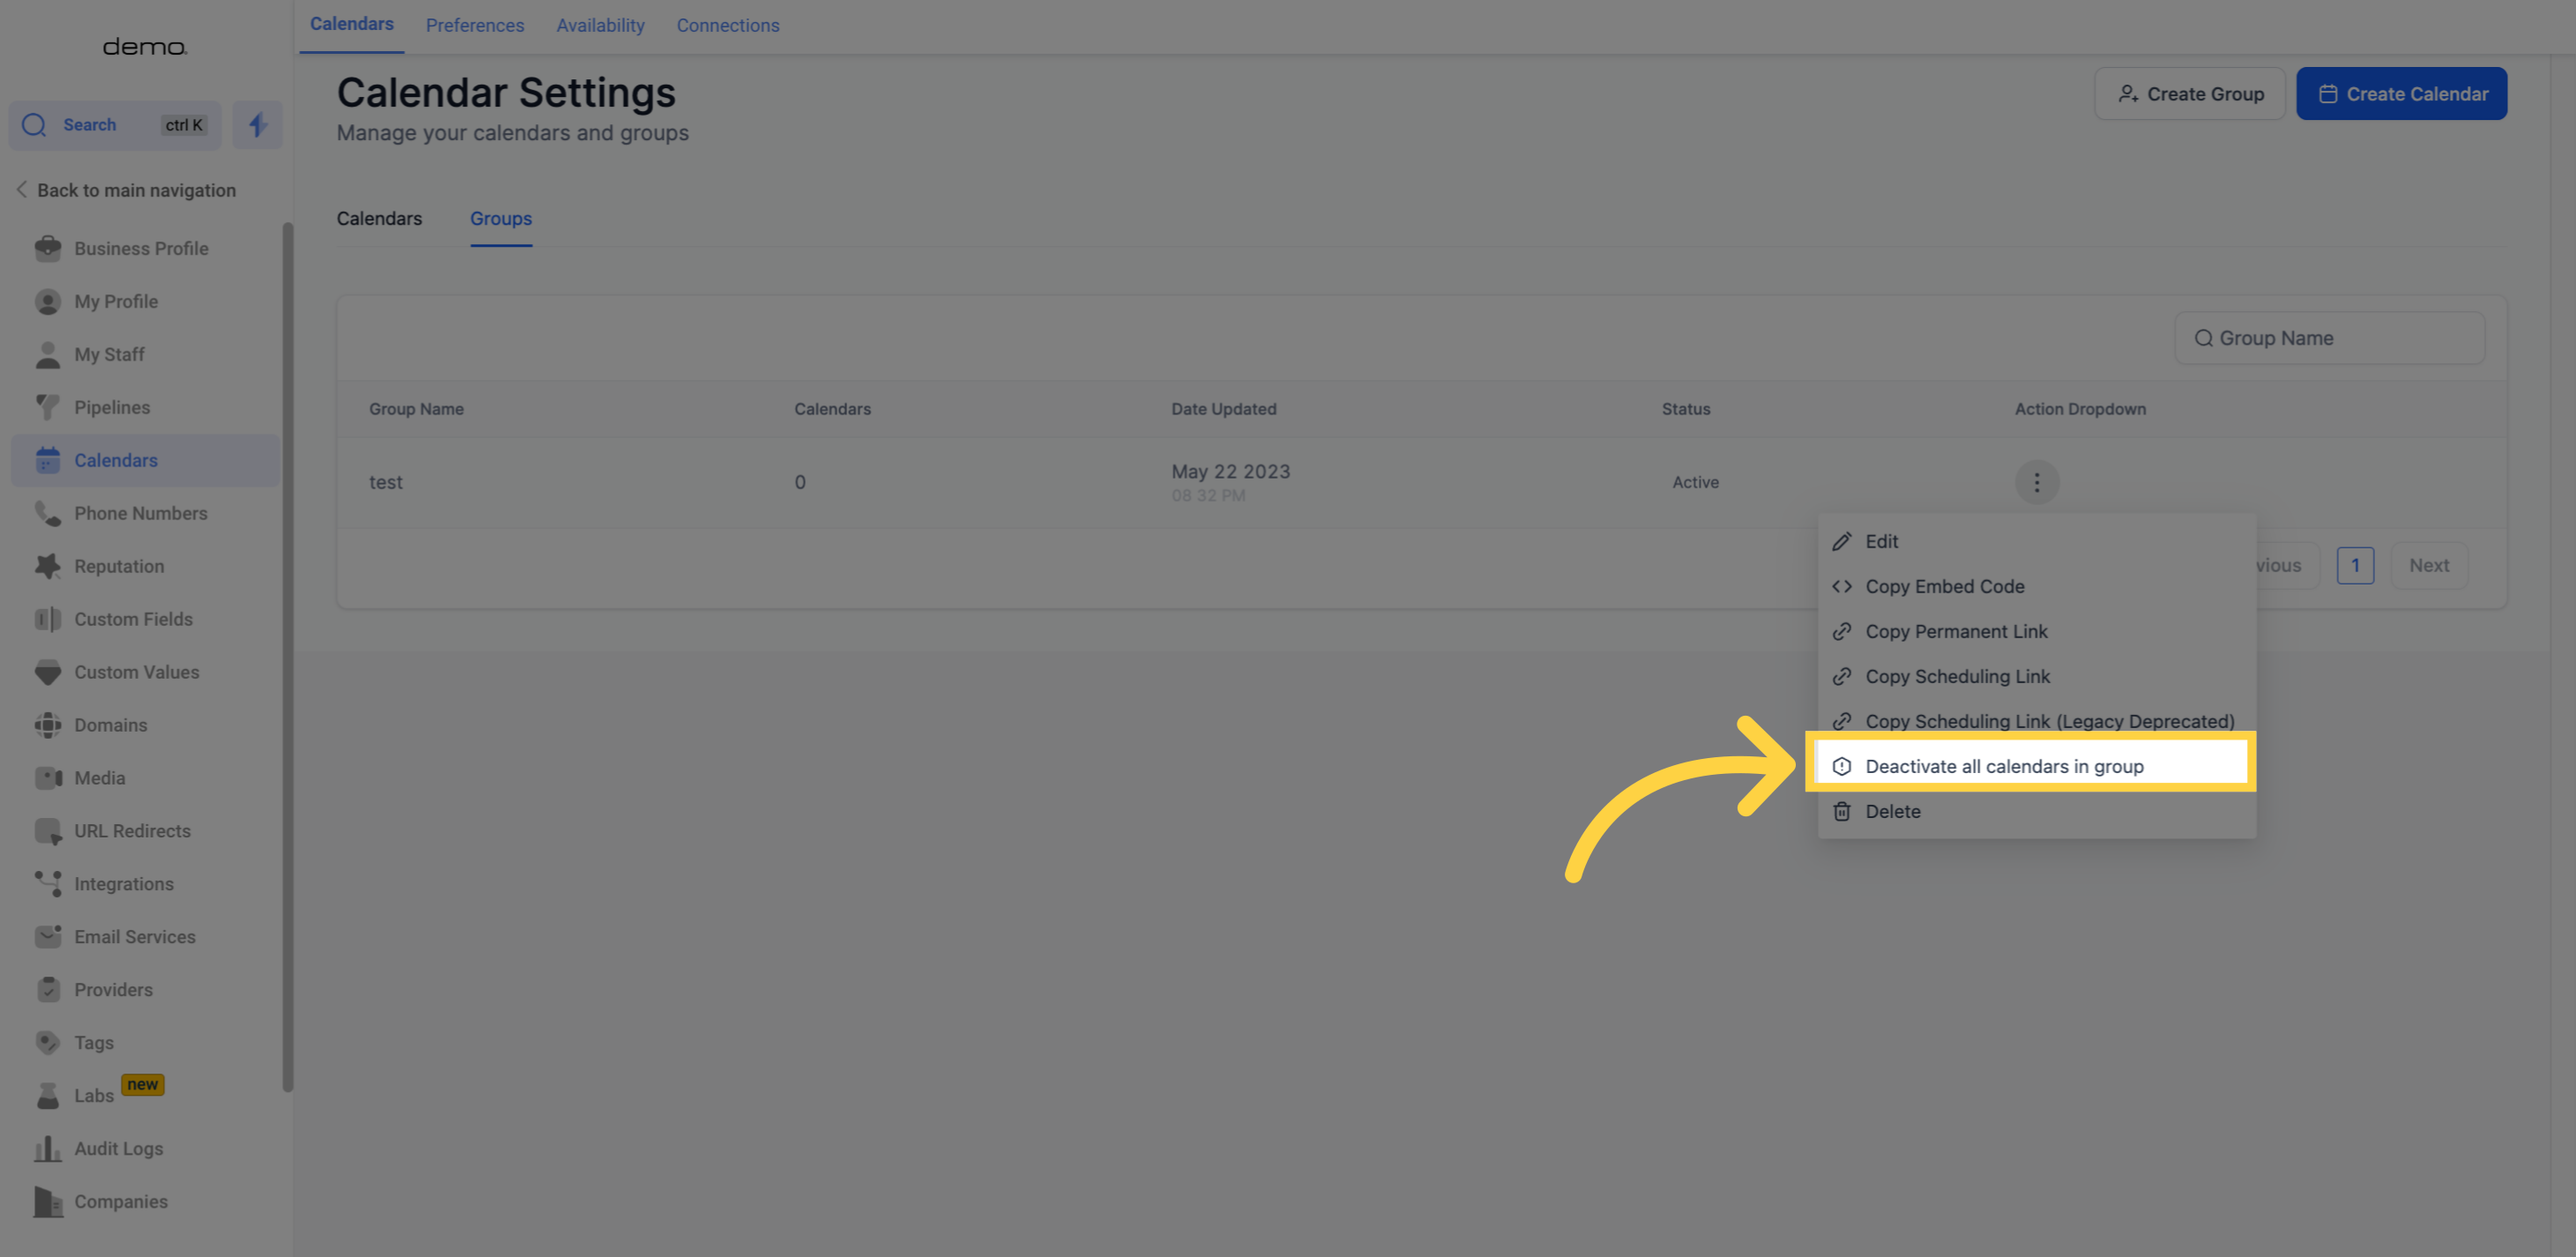
Task: Click the Audit Logs chart icon
Action: [x=47, y=1149]
